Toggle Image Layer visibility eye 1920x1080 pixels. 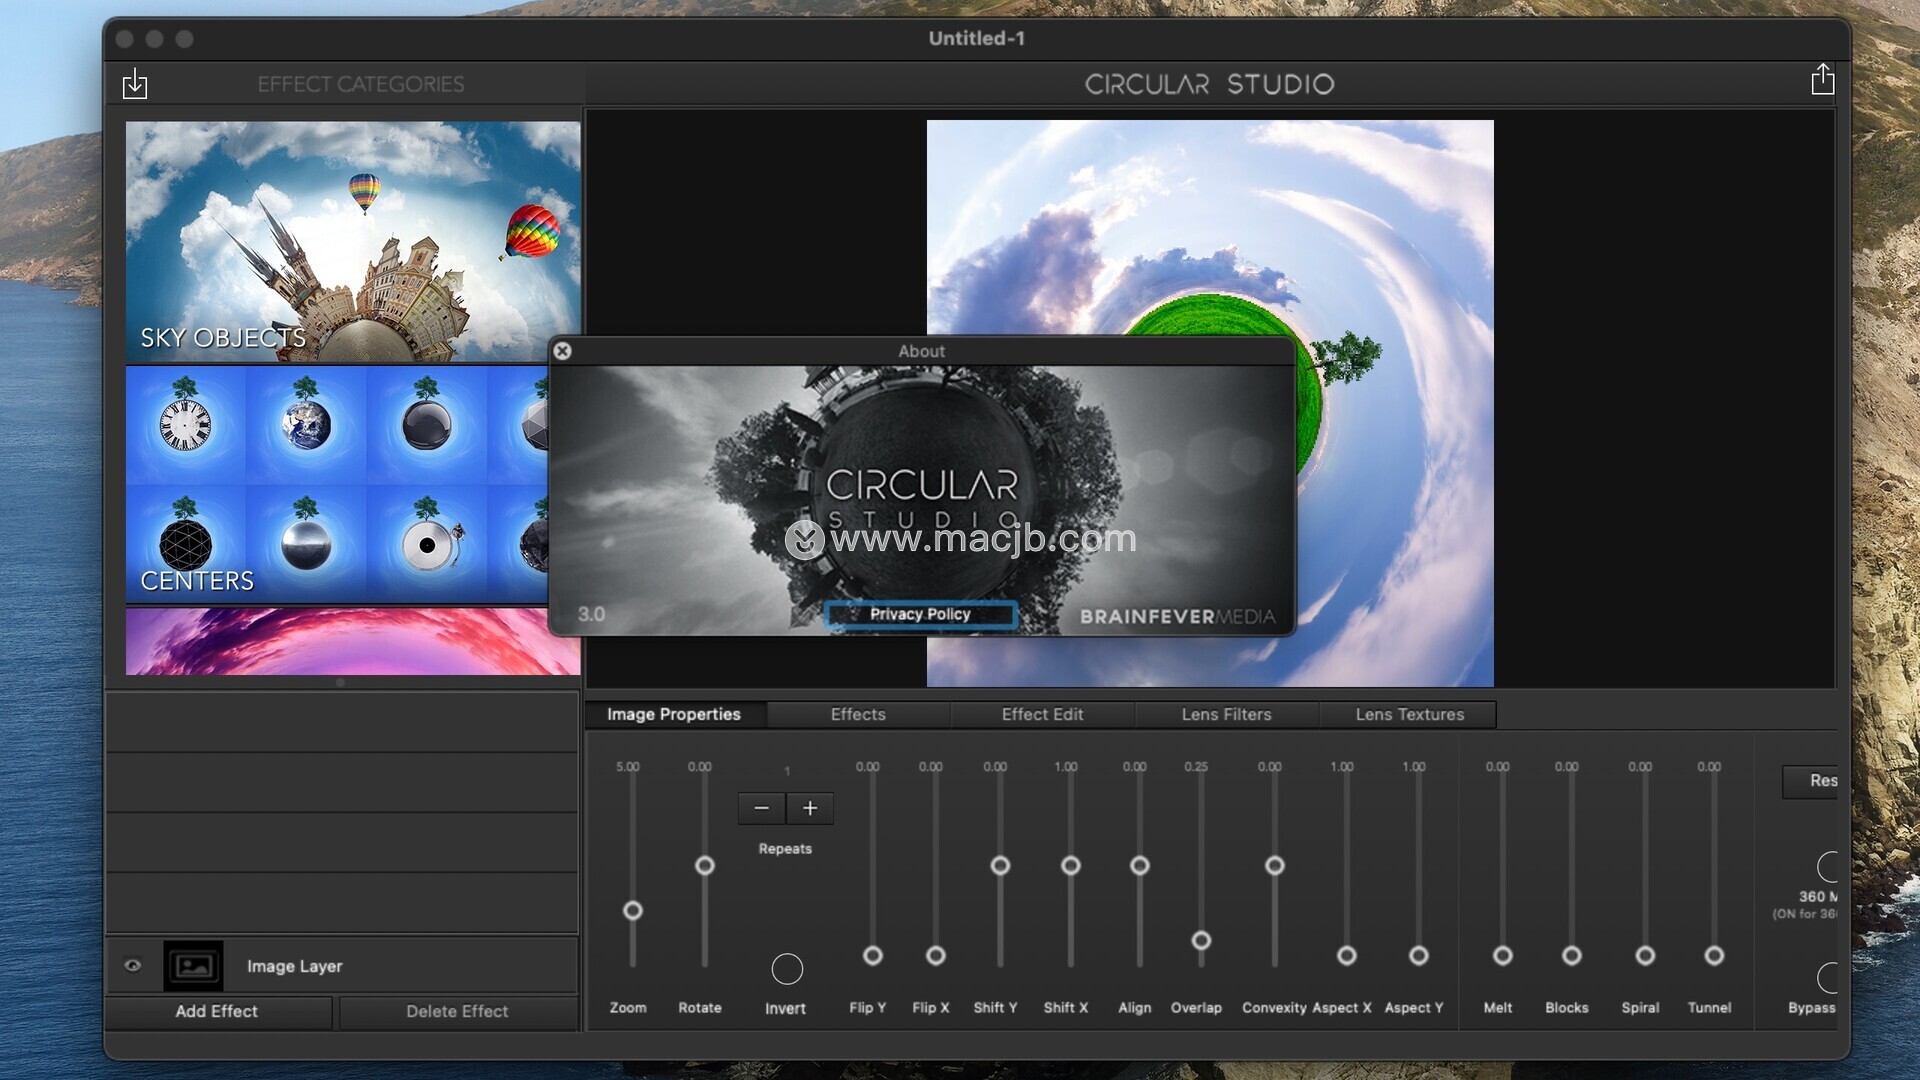tap(132, 966)
